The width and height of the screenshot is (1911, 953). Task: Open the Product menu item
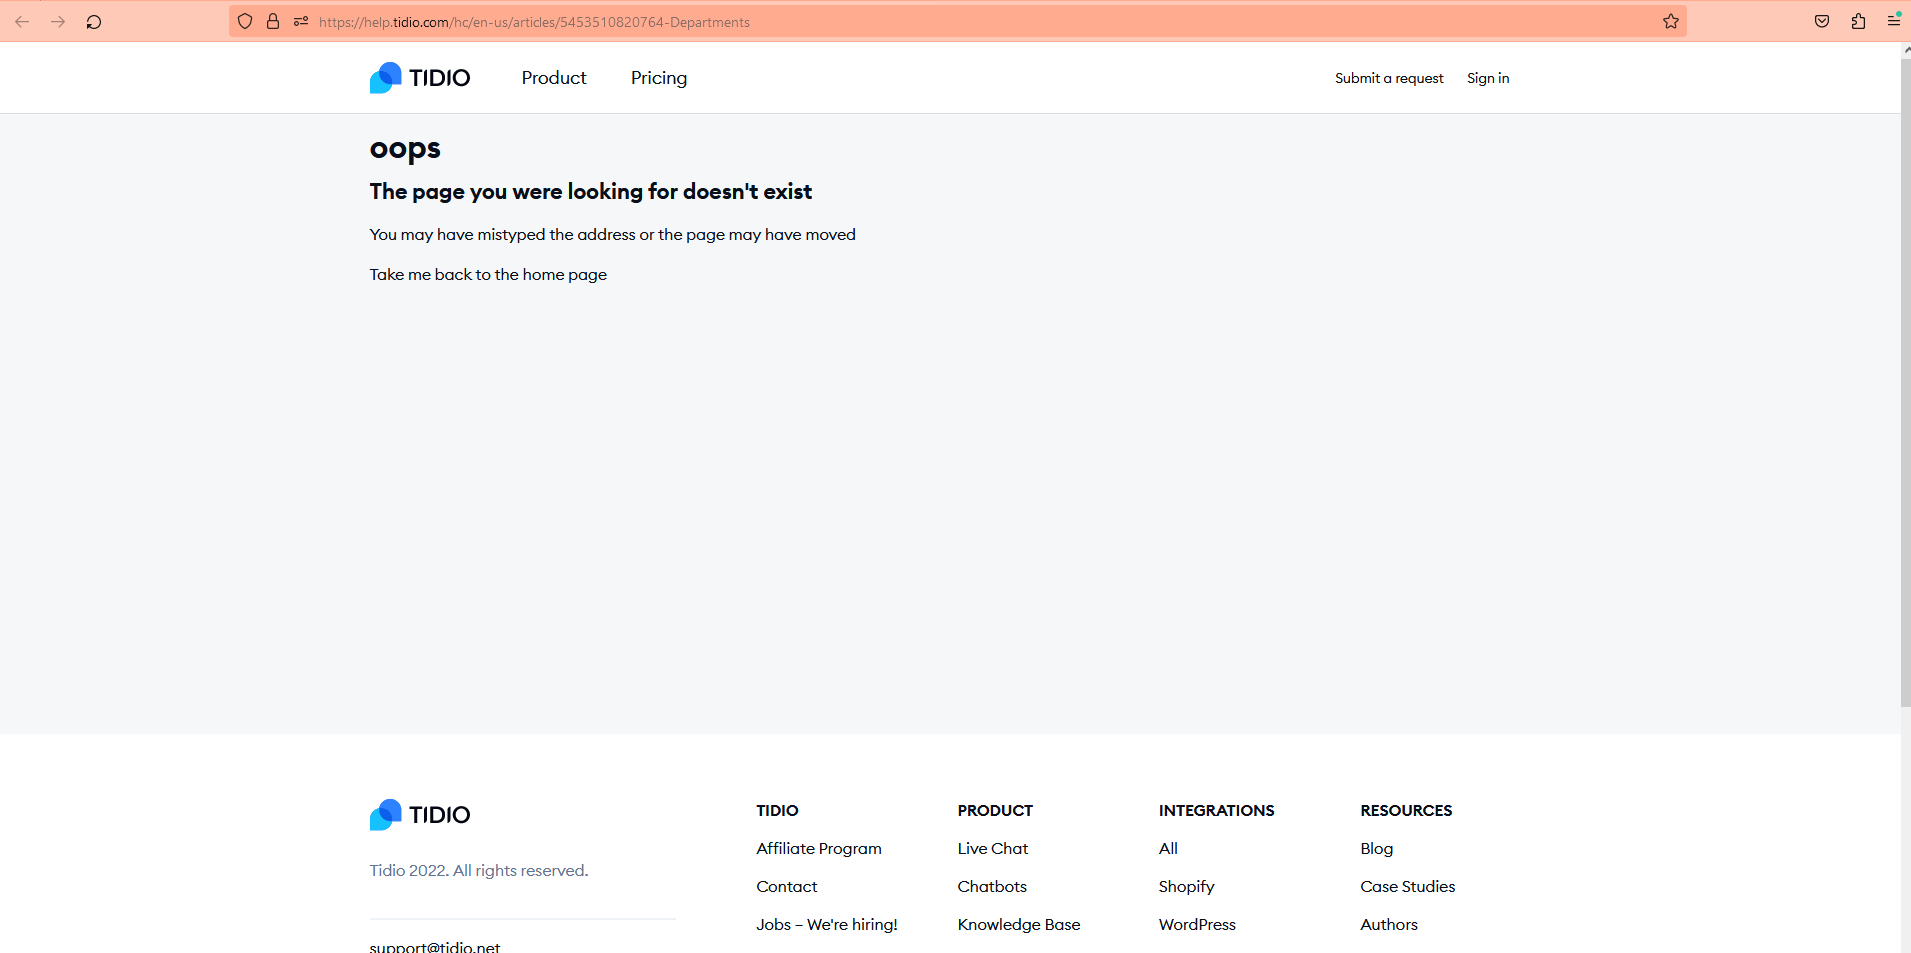tap(554, 78)
